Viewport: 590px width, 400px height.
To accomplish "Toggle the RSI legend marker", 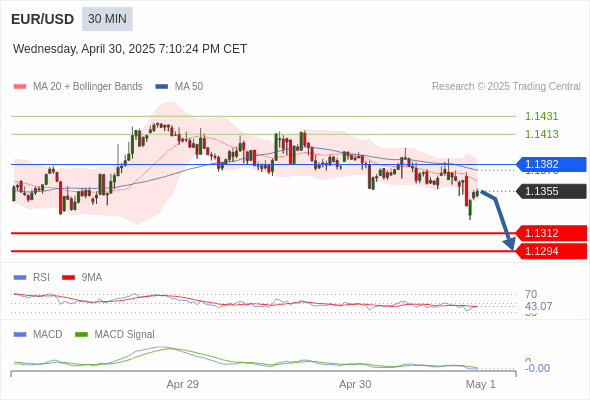I will pyautogui.click(x=20, y=278).
